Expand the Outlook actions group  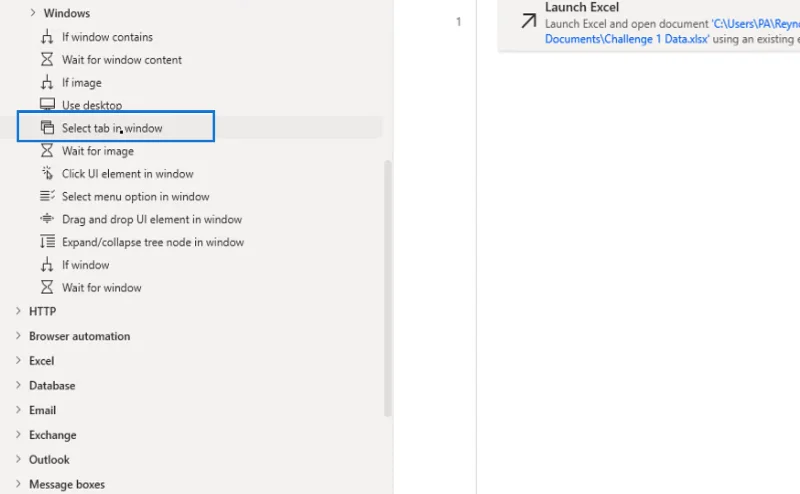click(x=18, y=459)
